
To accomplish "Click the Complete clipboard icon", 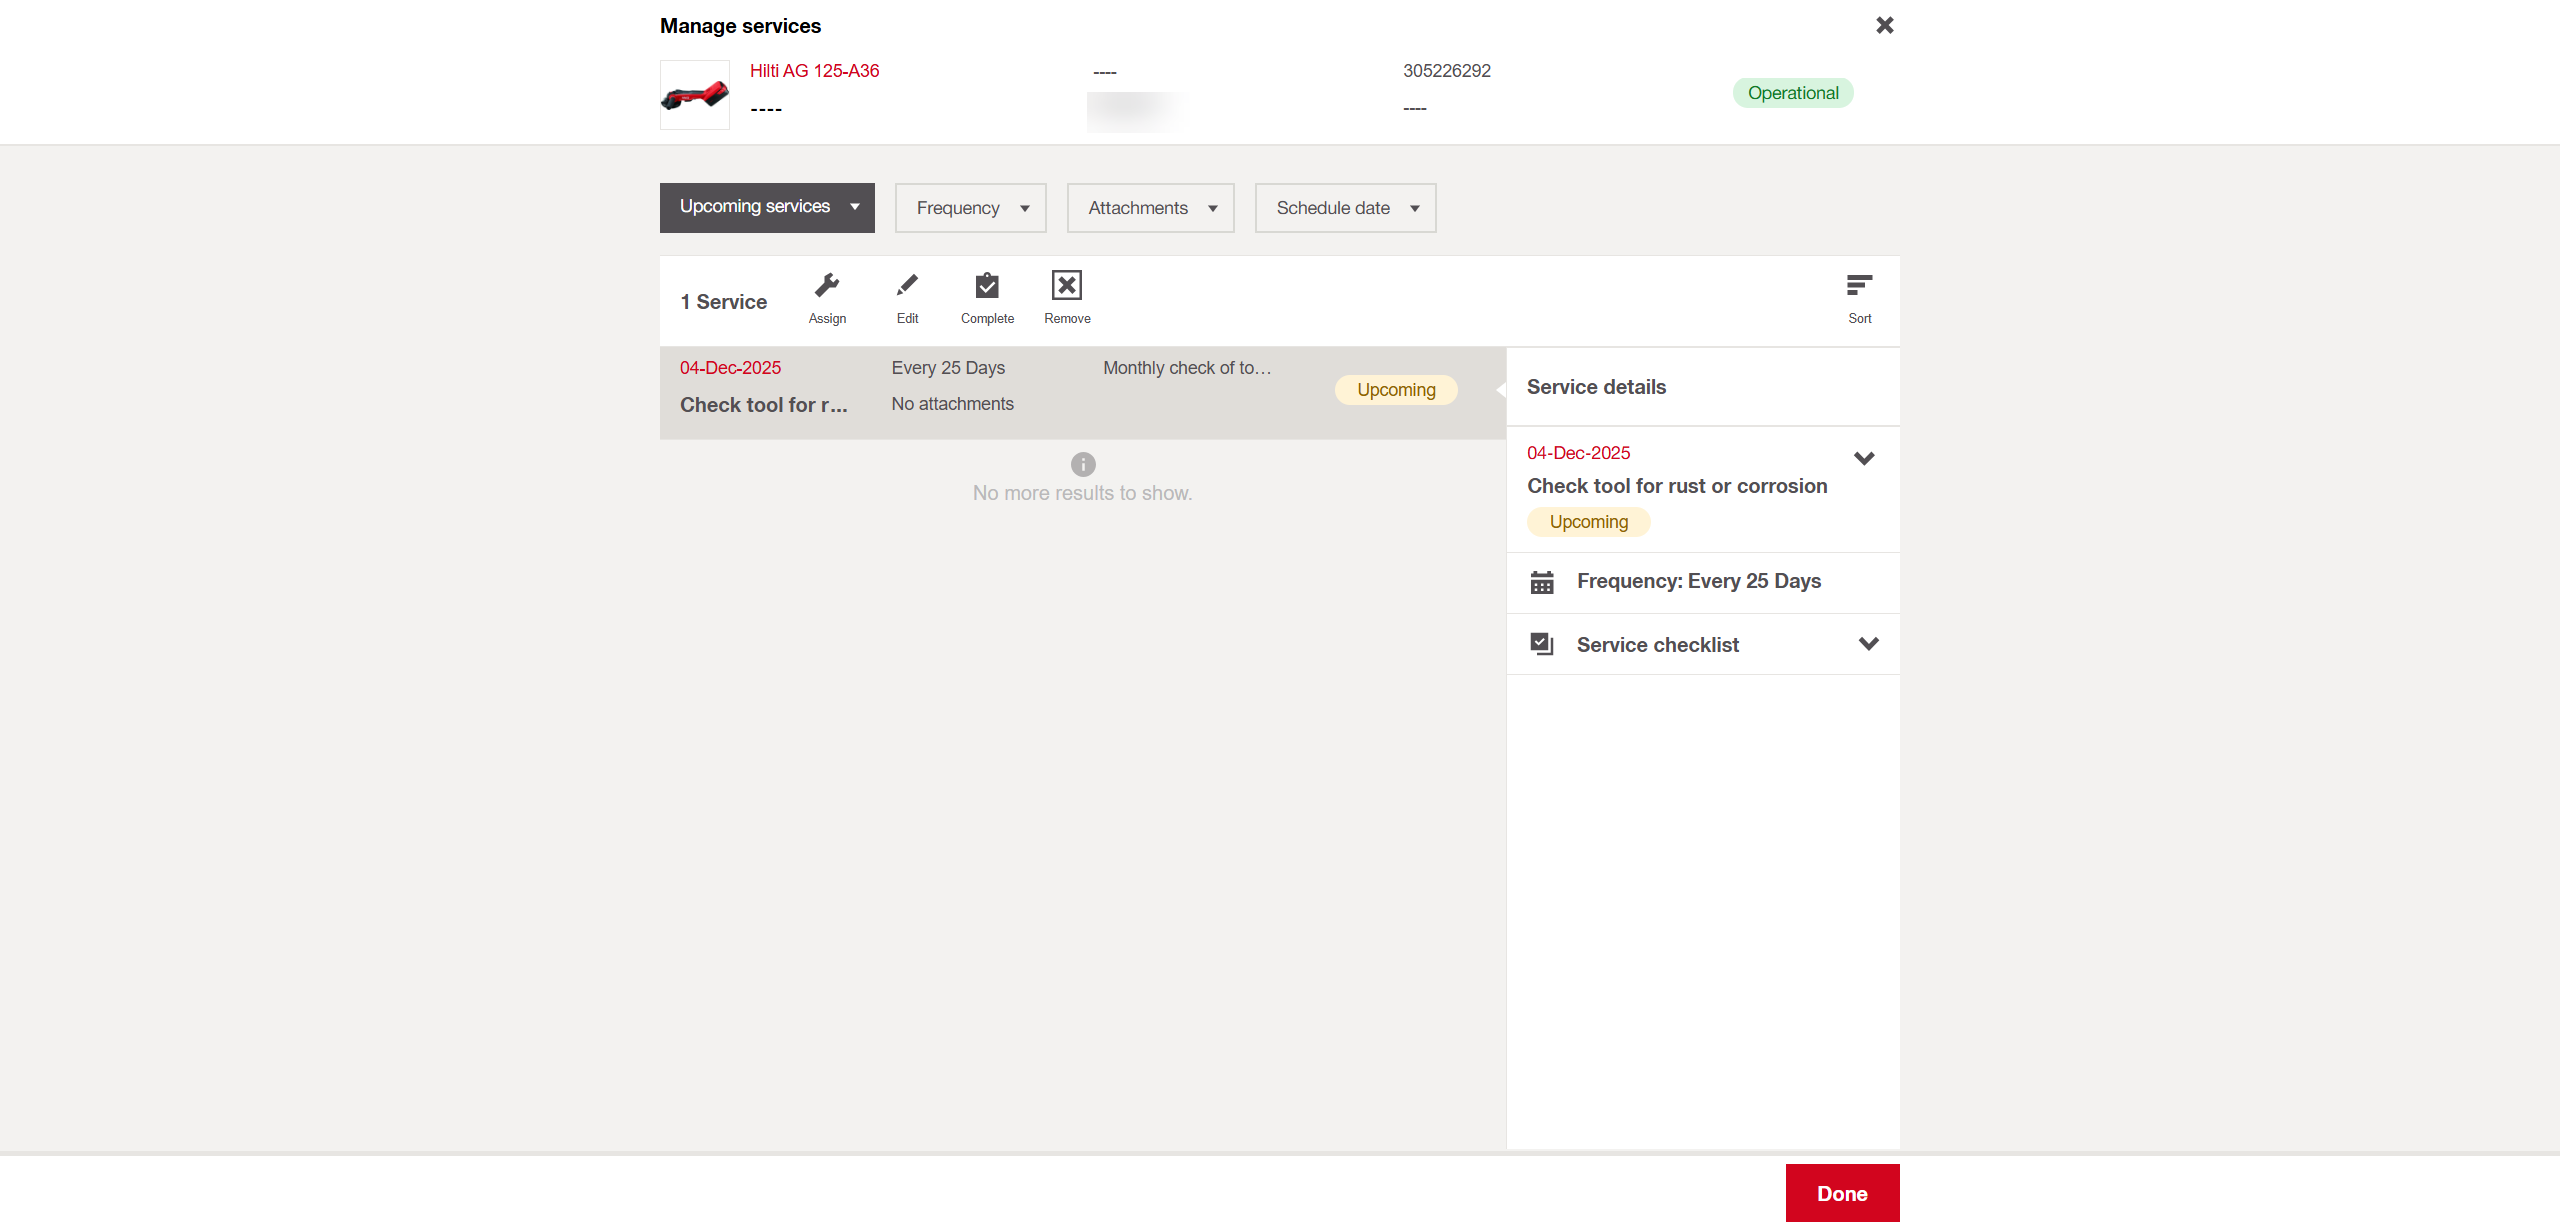I will (987, 286).
